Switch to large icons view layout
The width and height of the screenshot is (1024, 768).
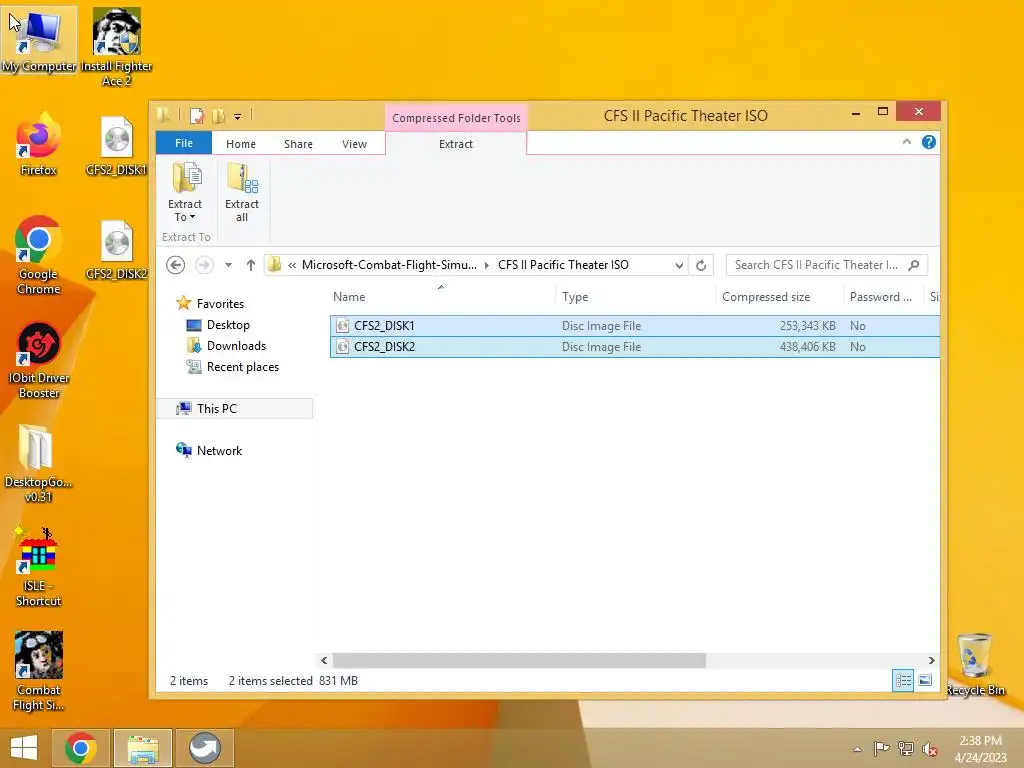[925, 680]
